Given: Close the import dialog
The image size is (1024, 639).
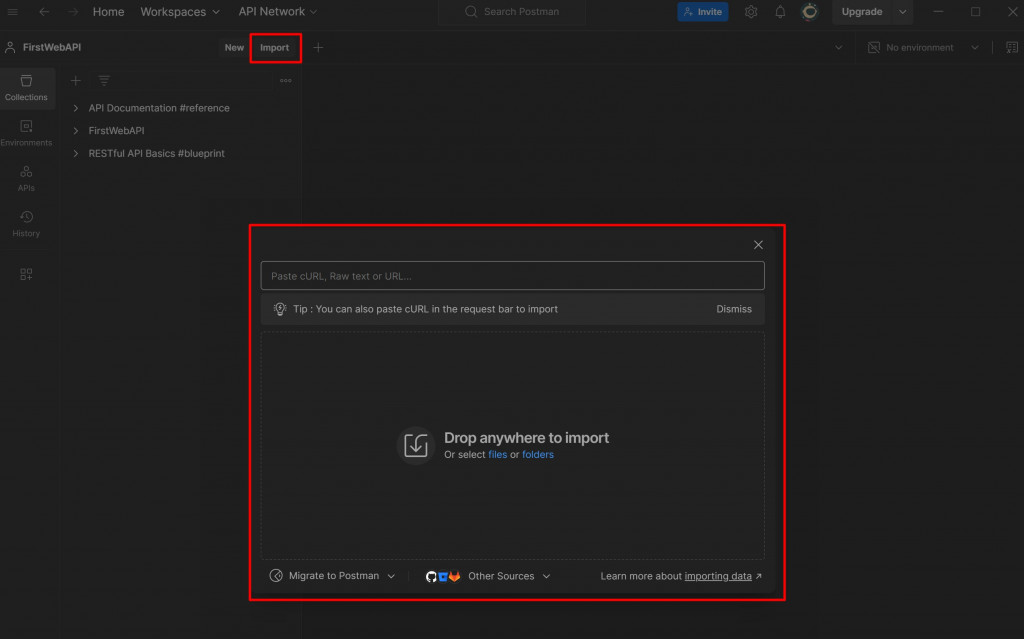Looking at the screenshot, I should pos(758,244).
